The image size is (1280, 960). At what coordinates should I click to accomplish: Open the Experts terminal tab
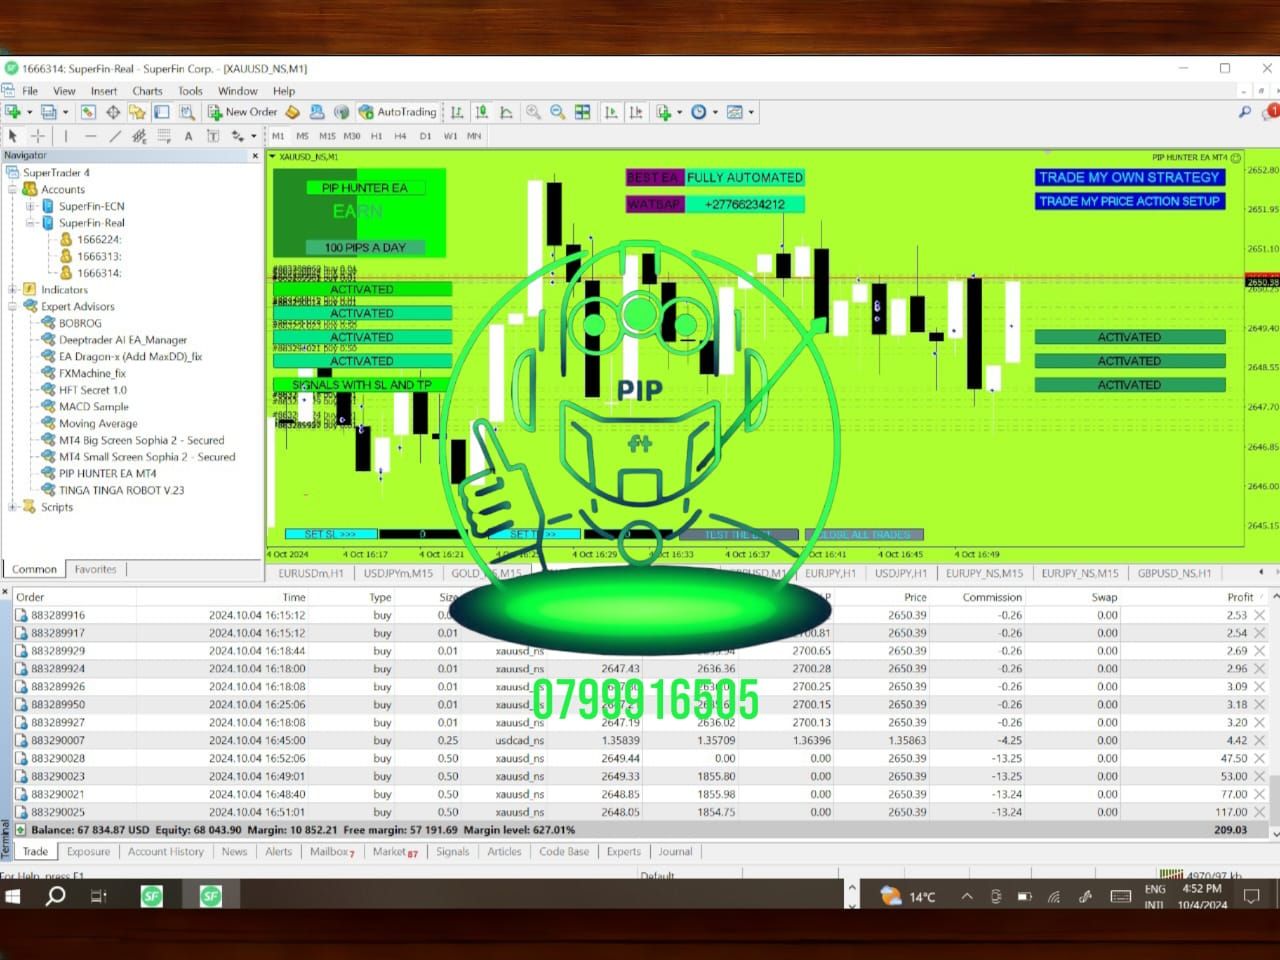tap(624, 852)
